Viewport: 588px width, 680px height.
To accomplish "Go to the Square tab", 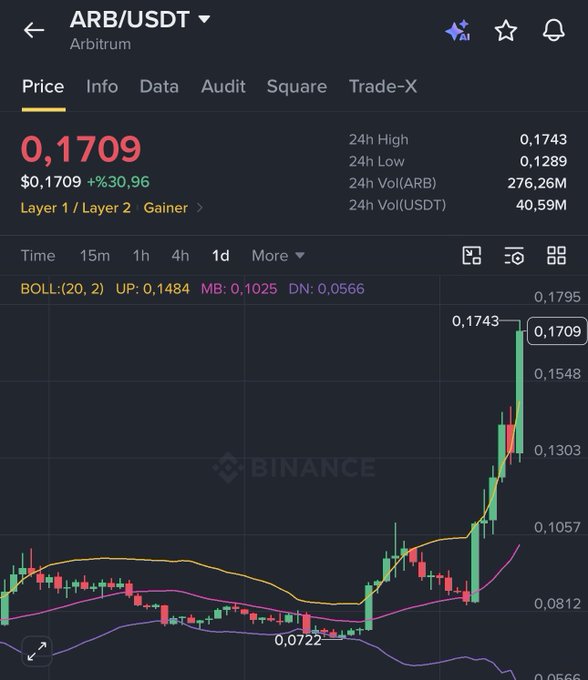I will 297,87.
